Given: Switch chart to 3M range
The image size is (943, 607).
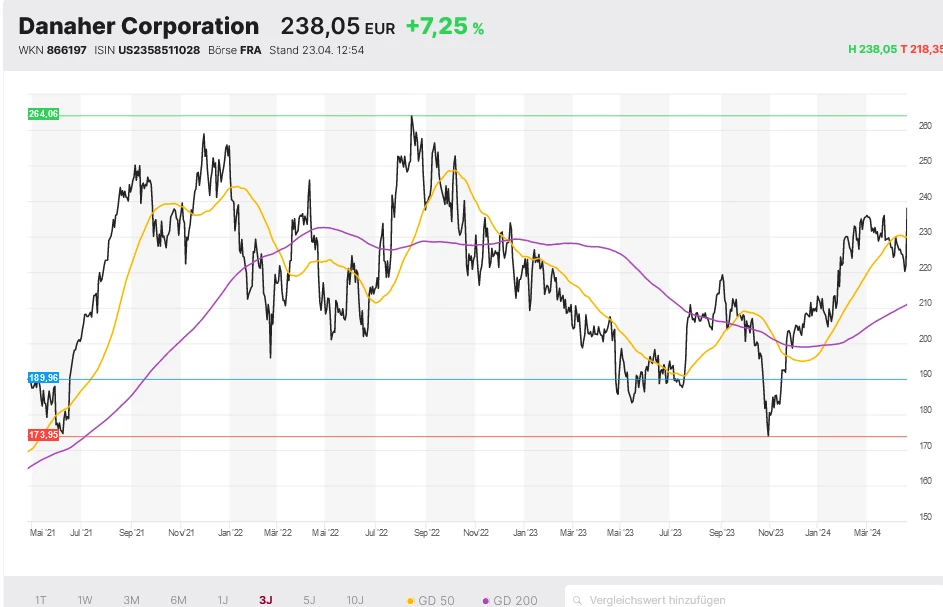Looking at the screenshot, I should [x=131, y=600].
